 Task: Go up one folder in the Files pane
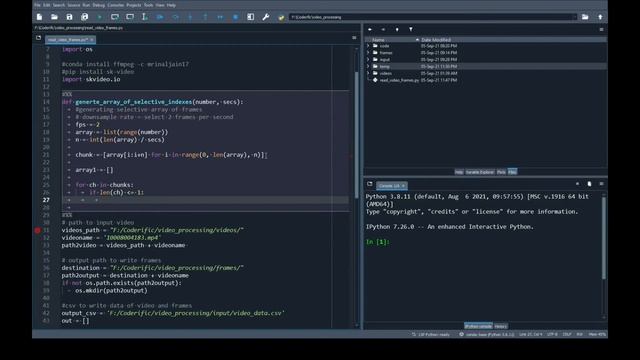tap(397, 29)
